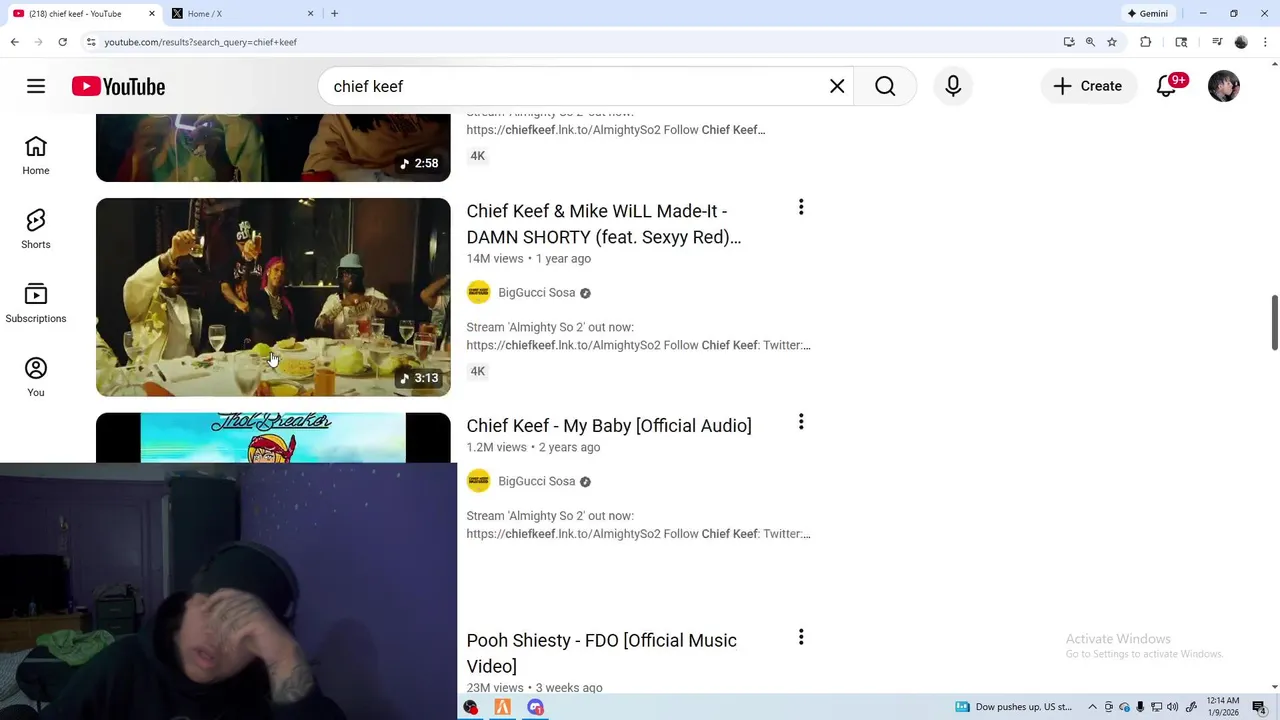The width and height of the screenshot is (1280, 720).
Task: Open the YouTube account avatar menu
Action: 1224,86
